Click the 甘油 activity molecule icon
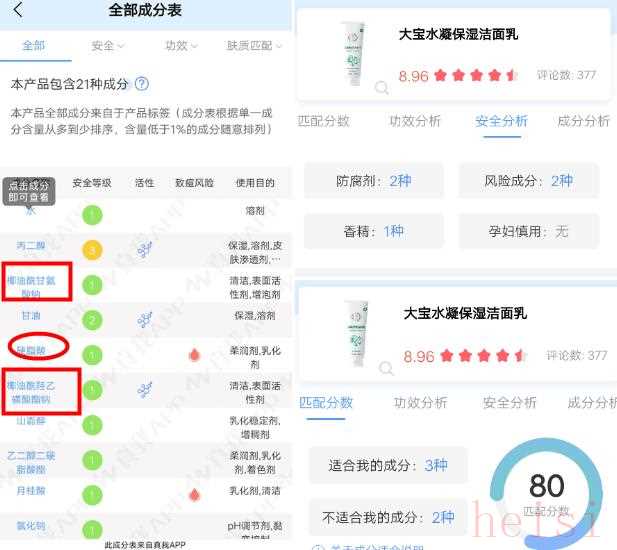Image resolution: width=617 pixels, height=550 pixels. [x=144, y=320]
